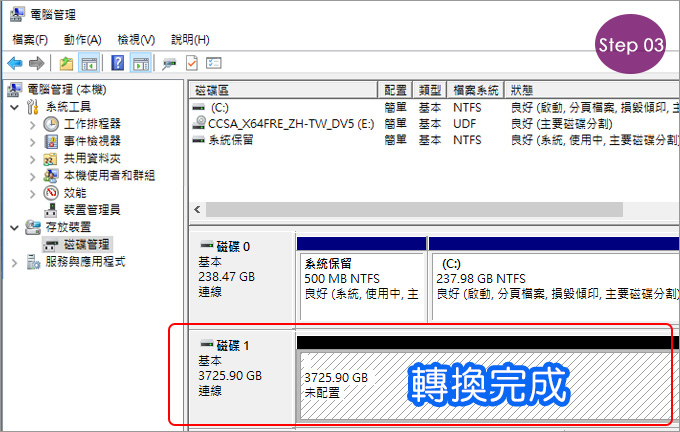This screenshot has width=680, height=432.
Task: Click the 工作排程器 clock icon
Action: click(51, 124)
